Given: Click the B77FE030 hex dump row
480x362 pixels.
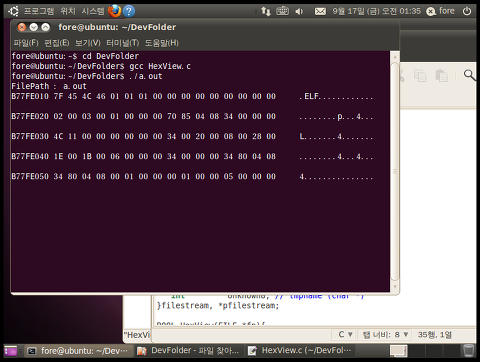Looking at the screenshot, I should point(192,136).
